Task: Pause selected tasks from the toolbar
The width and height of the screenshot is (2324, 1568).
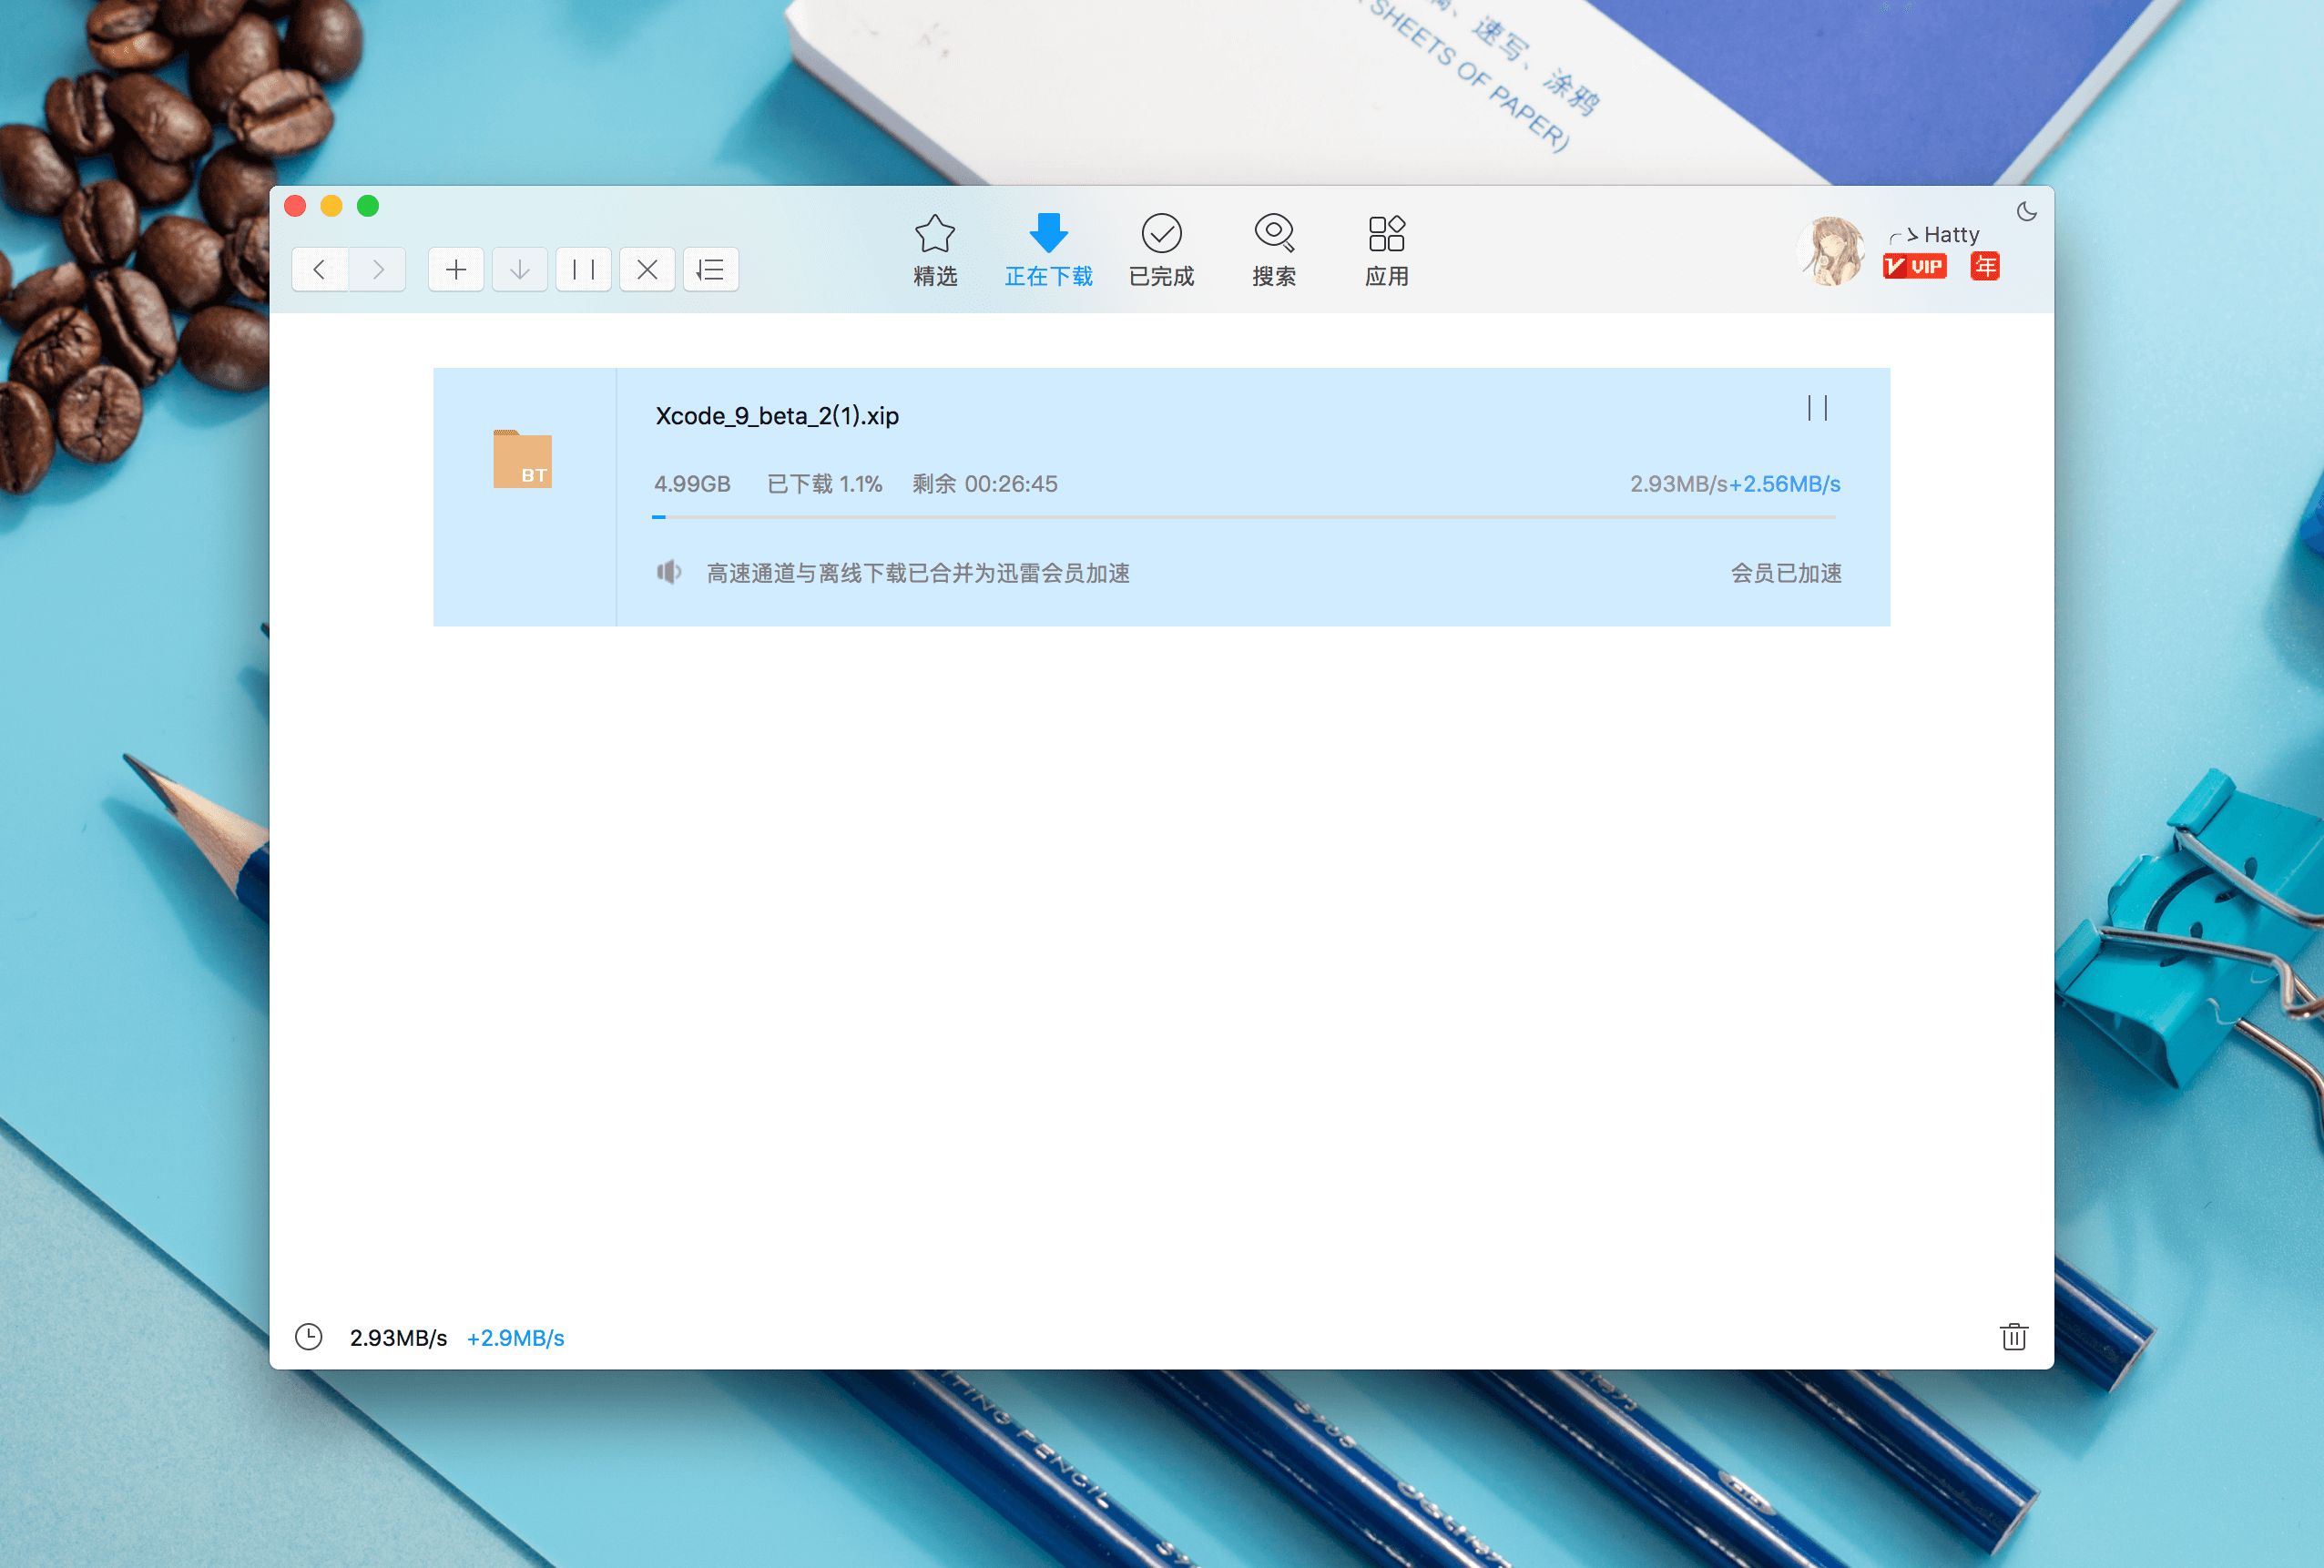Action: click(x=584, y=269)
